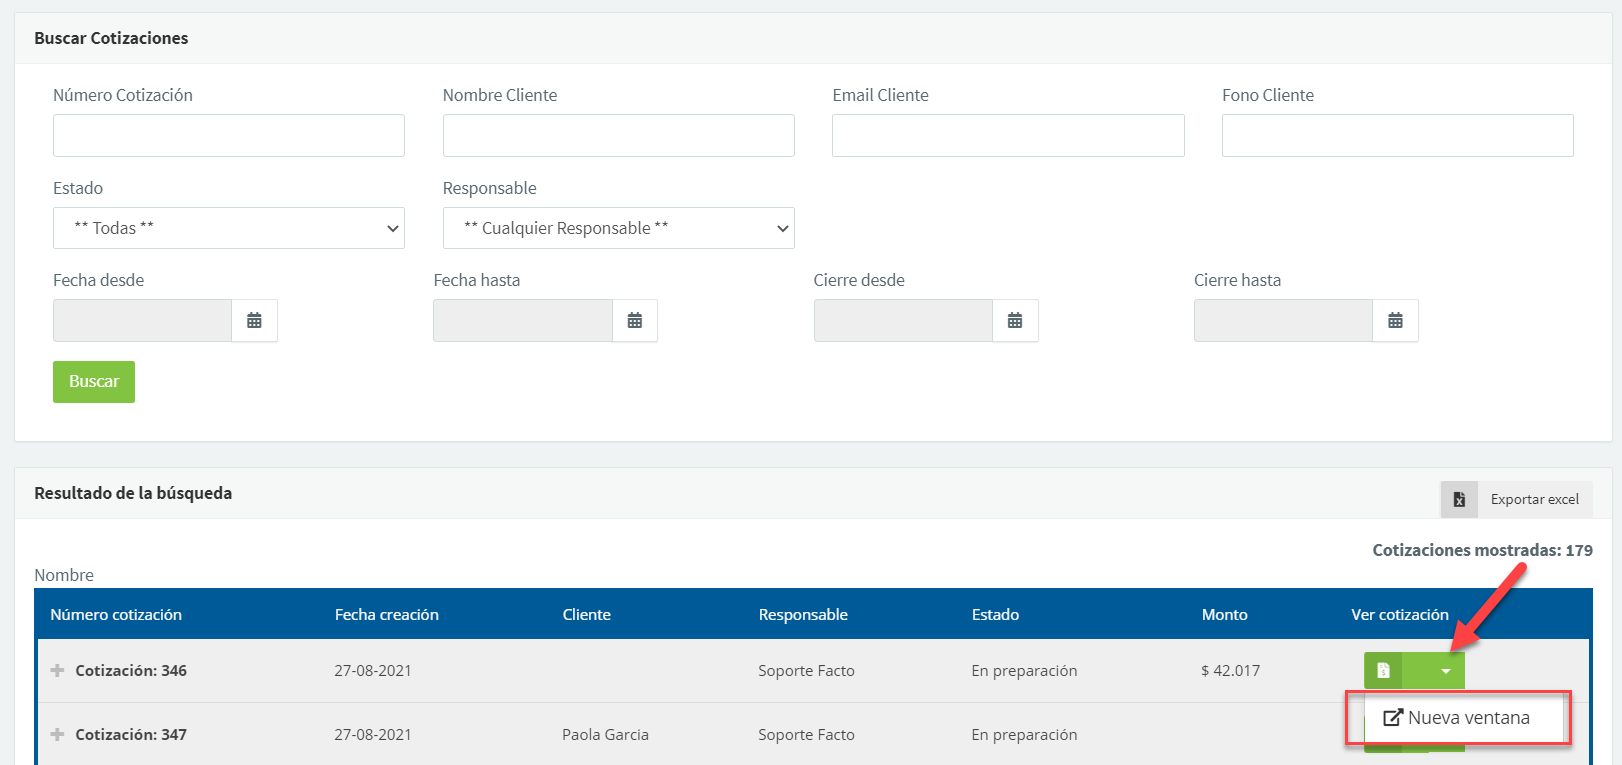Toggle dropdown arrow next to Cotización 346 button
This screenshot has width=1622, height=765.
pos(1445,671)
